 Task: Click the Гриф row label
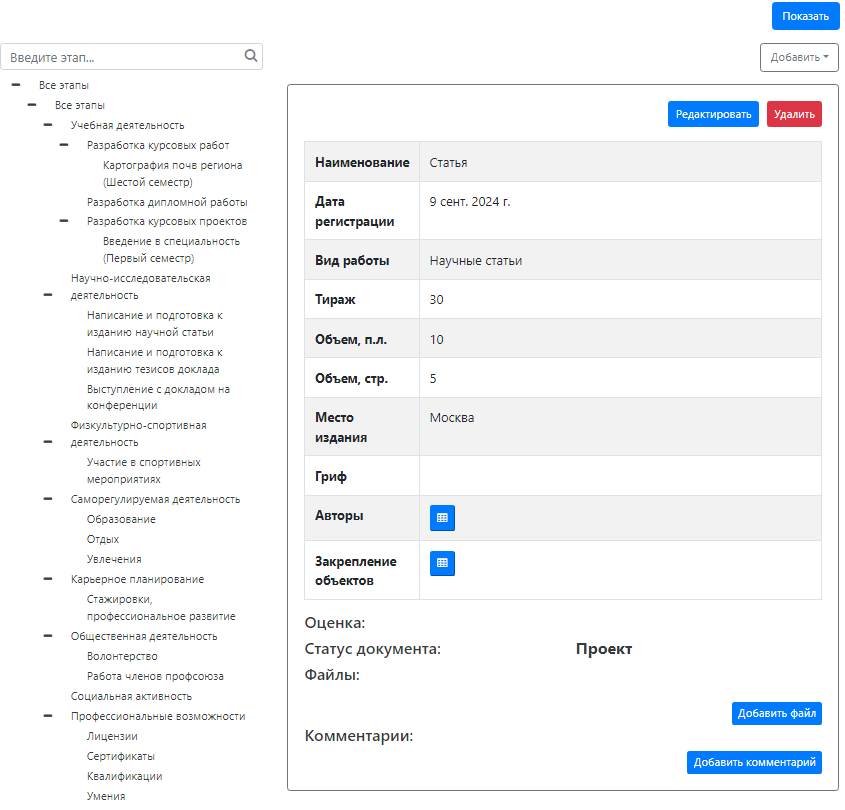pyautogui.click(x=331, y=476)
